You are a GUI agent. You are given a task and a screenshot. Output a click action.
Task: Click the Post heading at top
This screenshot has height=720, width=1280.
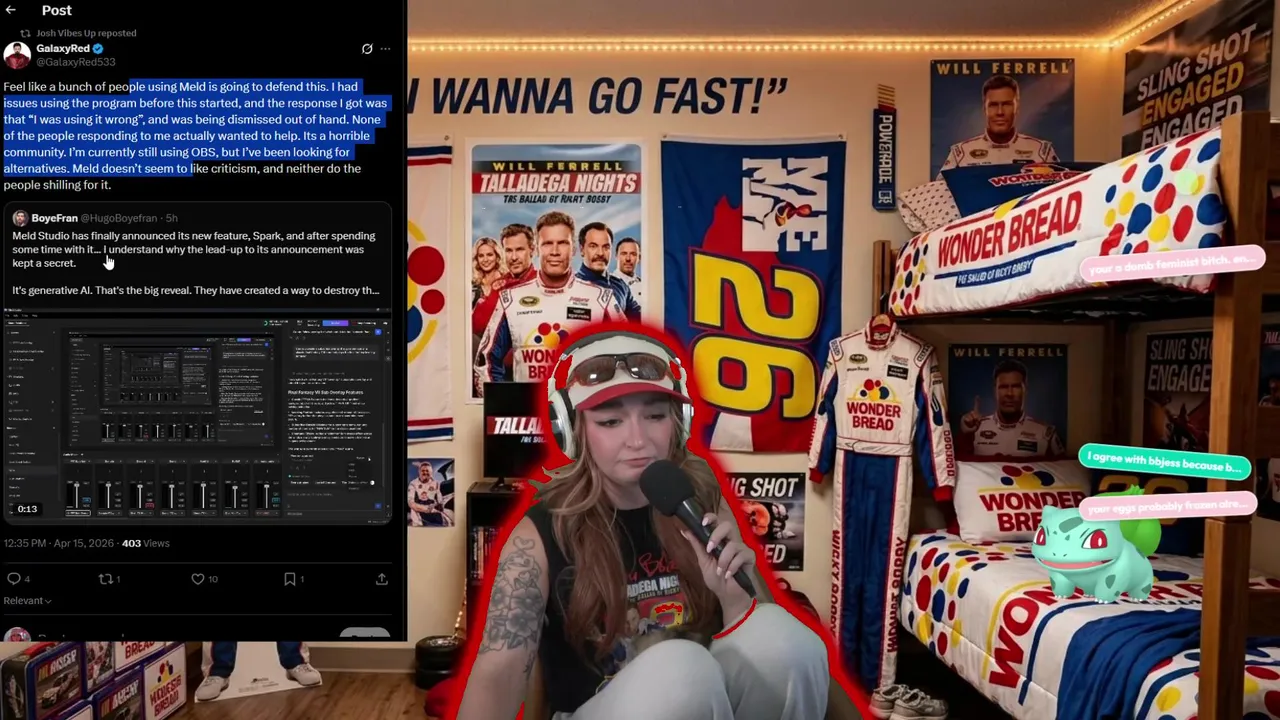tap(57, 10)
